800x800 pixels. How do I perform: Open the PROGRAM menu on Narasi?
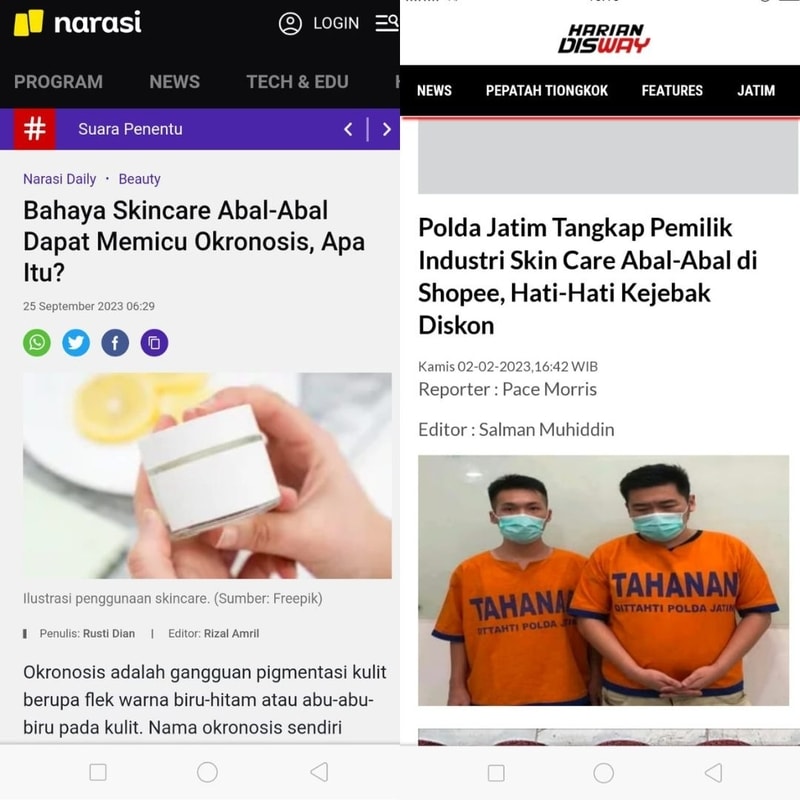point(58,82)
